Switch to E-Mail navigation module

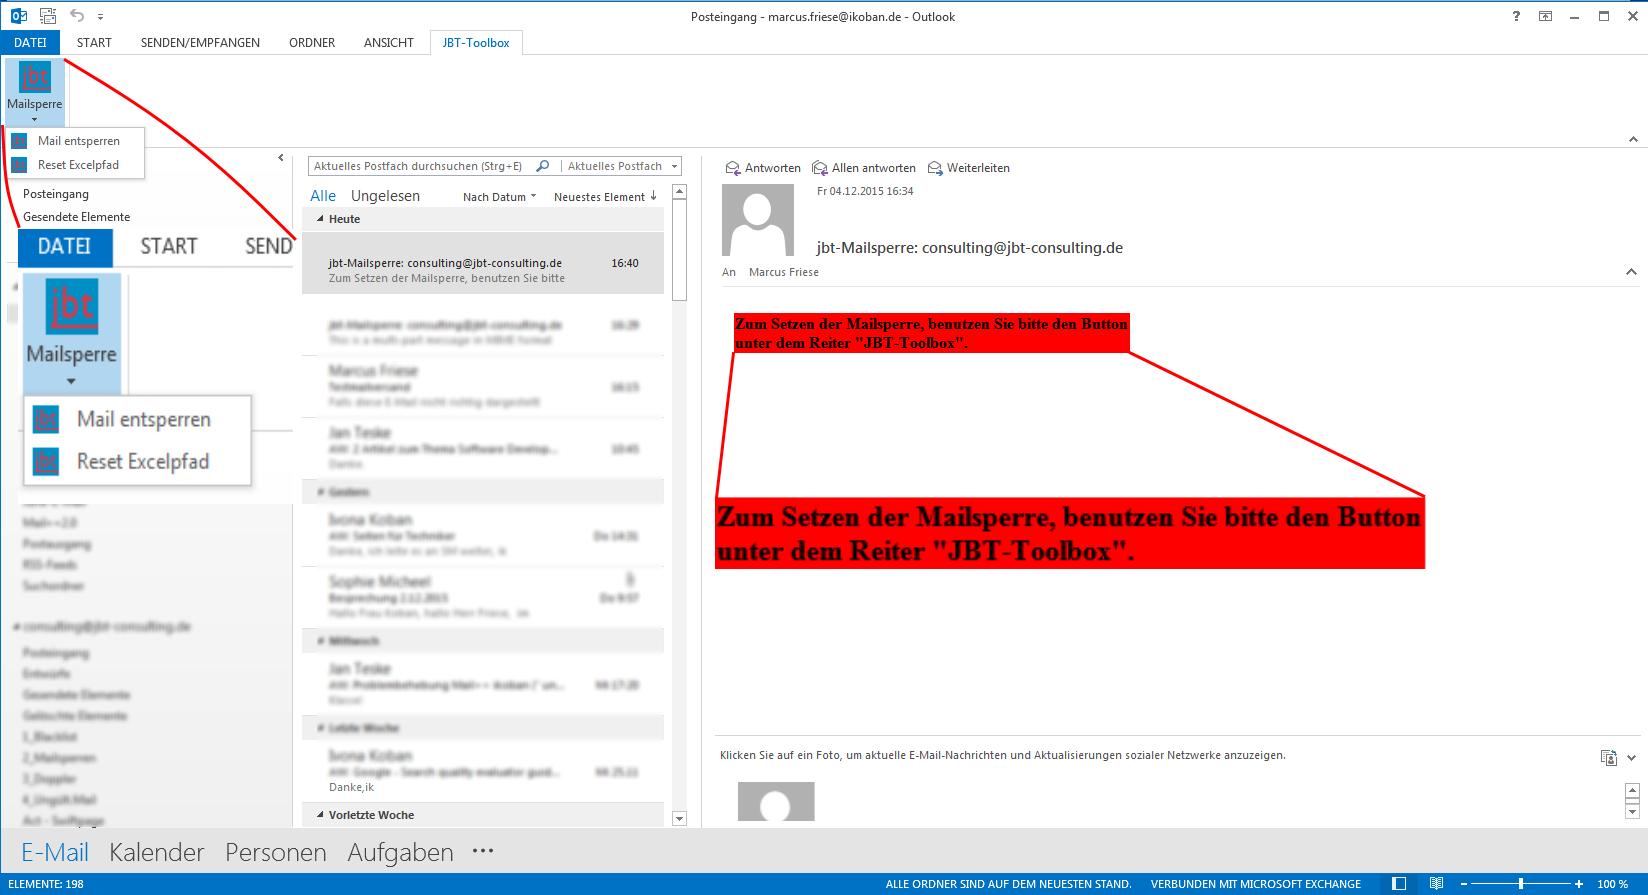tap(55, 852)
